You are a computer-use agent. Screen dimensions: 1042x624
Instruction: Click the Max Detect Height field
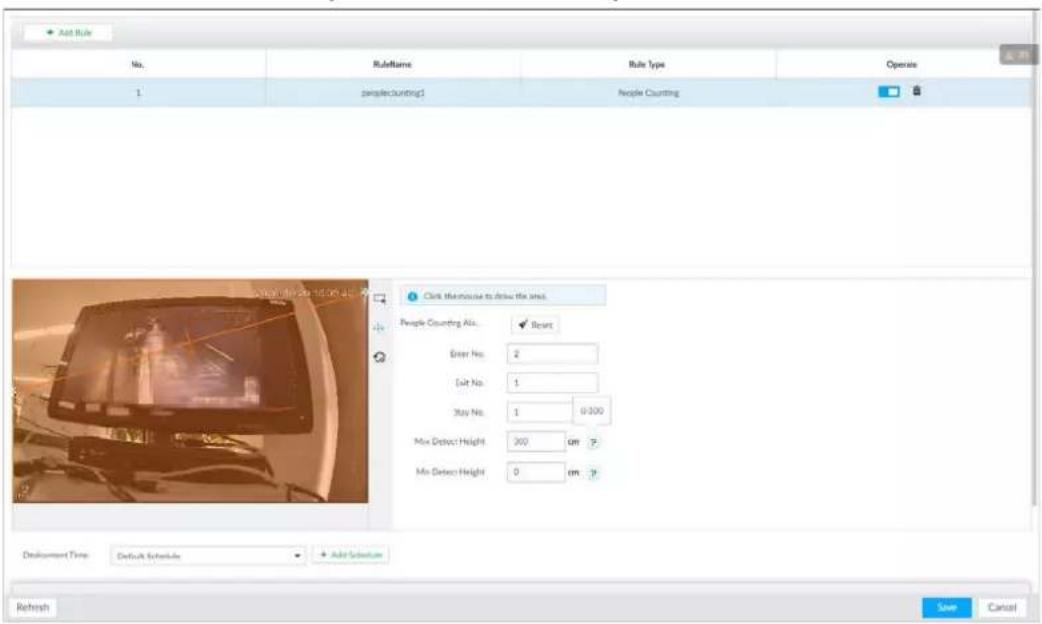pos(536,441)
